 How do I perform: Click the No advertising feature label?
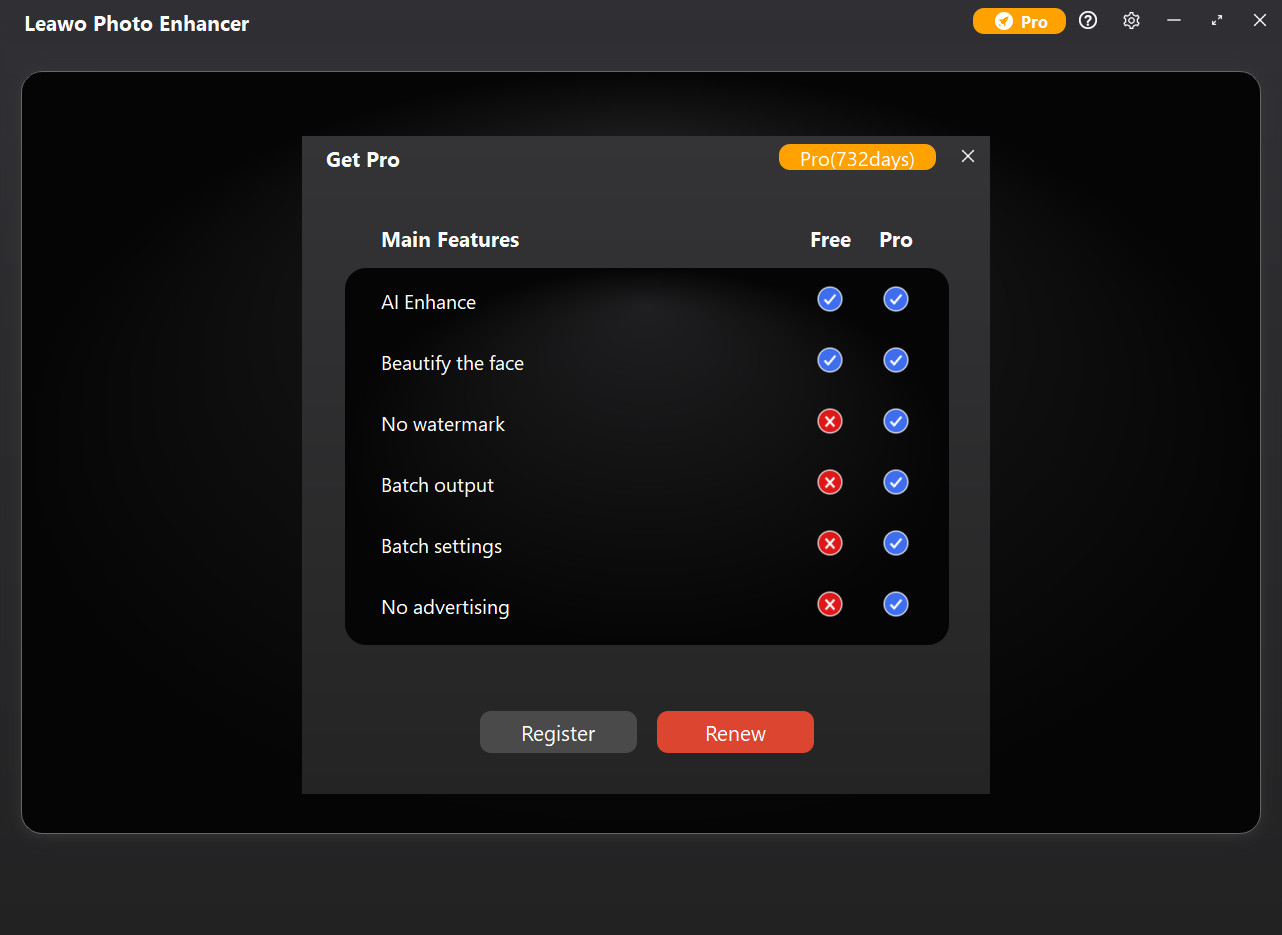[x=445, y=607]
